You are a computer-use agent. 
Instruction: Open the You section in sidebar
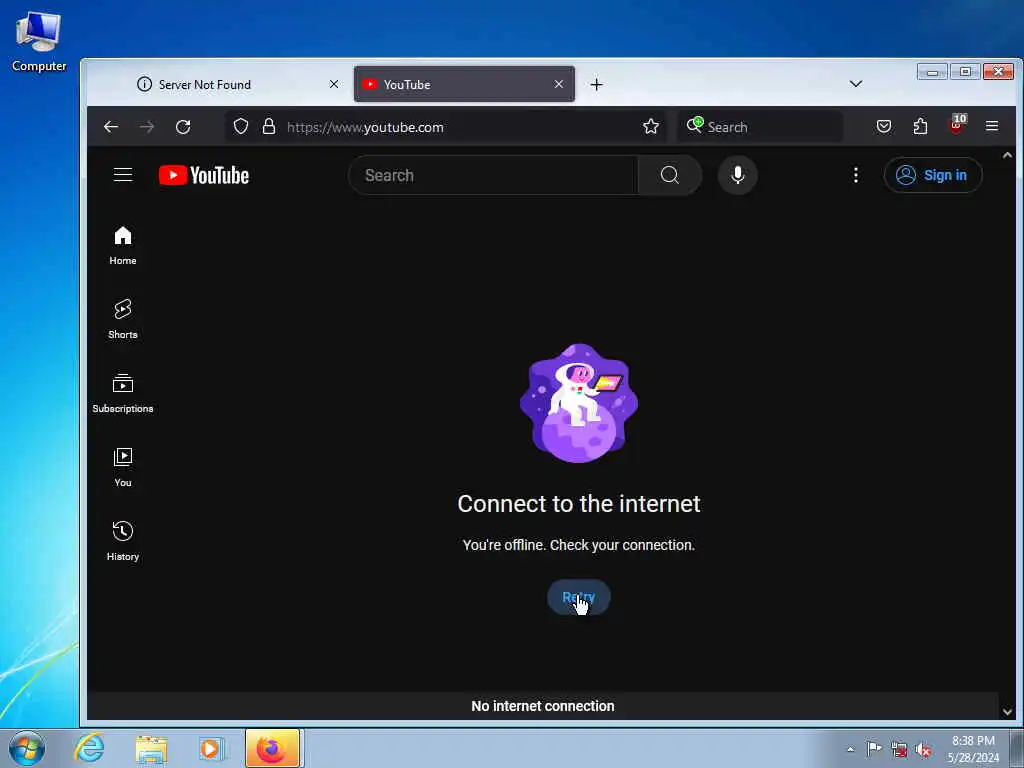tap(123, 467)
